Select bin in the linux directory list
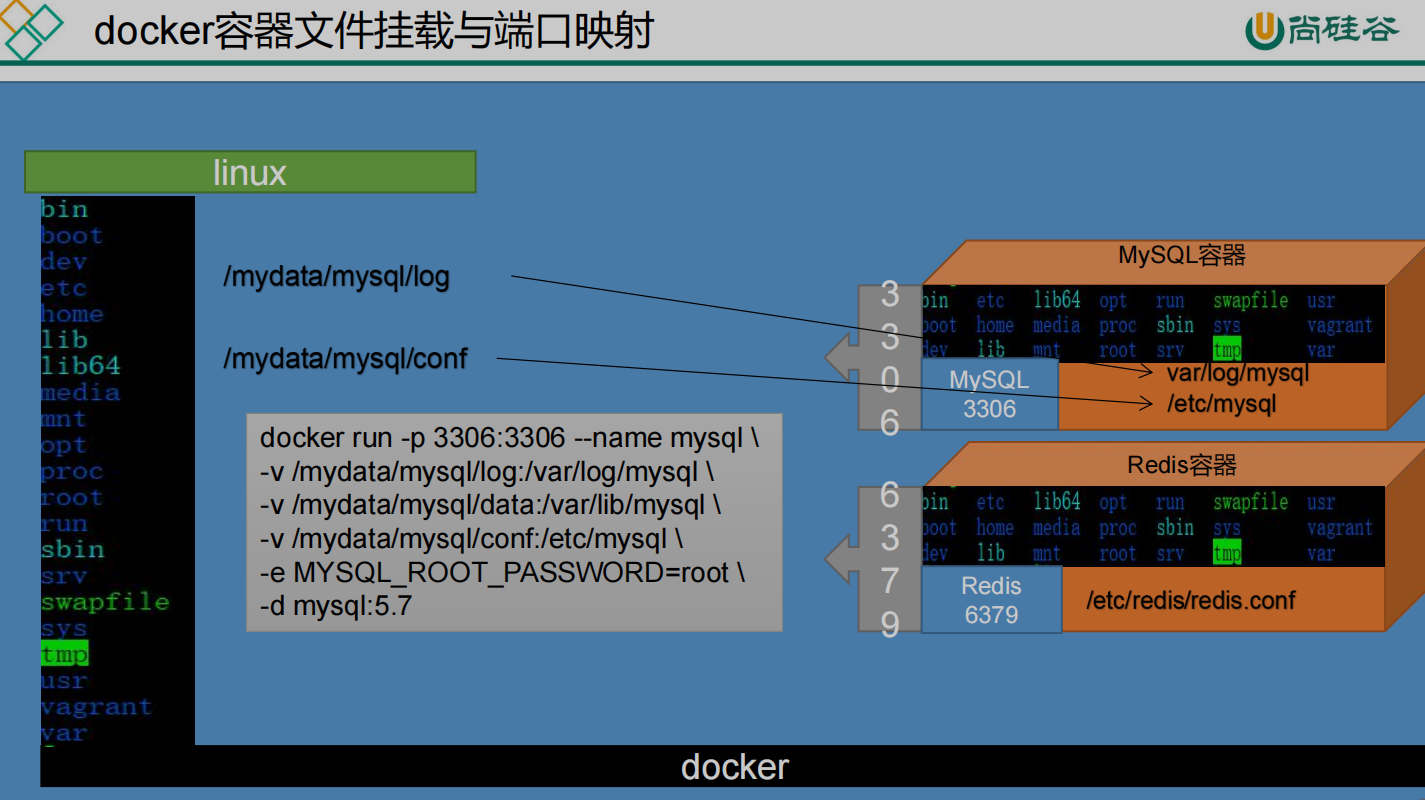This screenshot has height=800, width=1425. [x=64, y=209]
